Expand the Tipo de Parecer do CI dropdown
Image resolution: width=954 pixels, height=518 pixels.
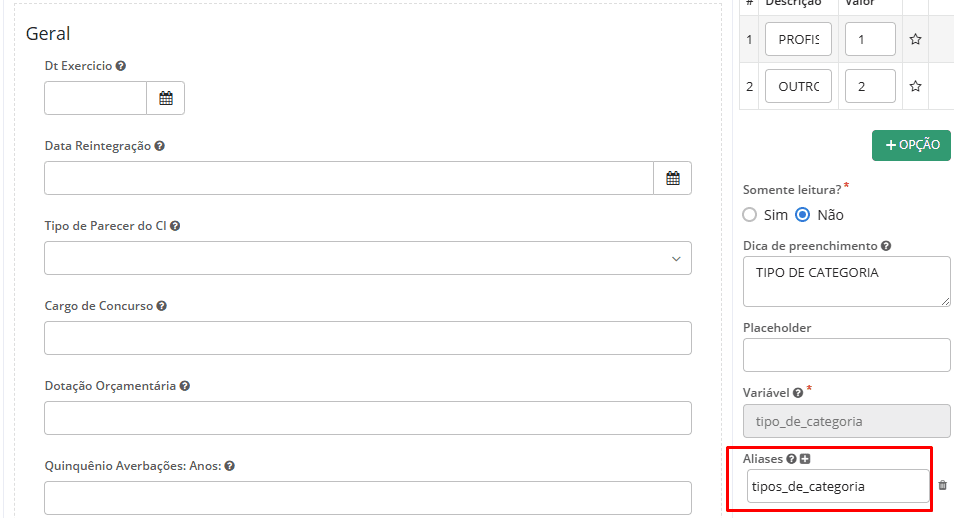coord(368,258)
